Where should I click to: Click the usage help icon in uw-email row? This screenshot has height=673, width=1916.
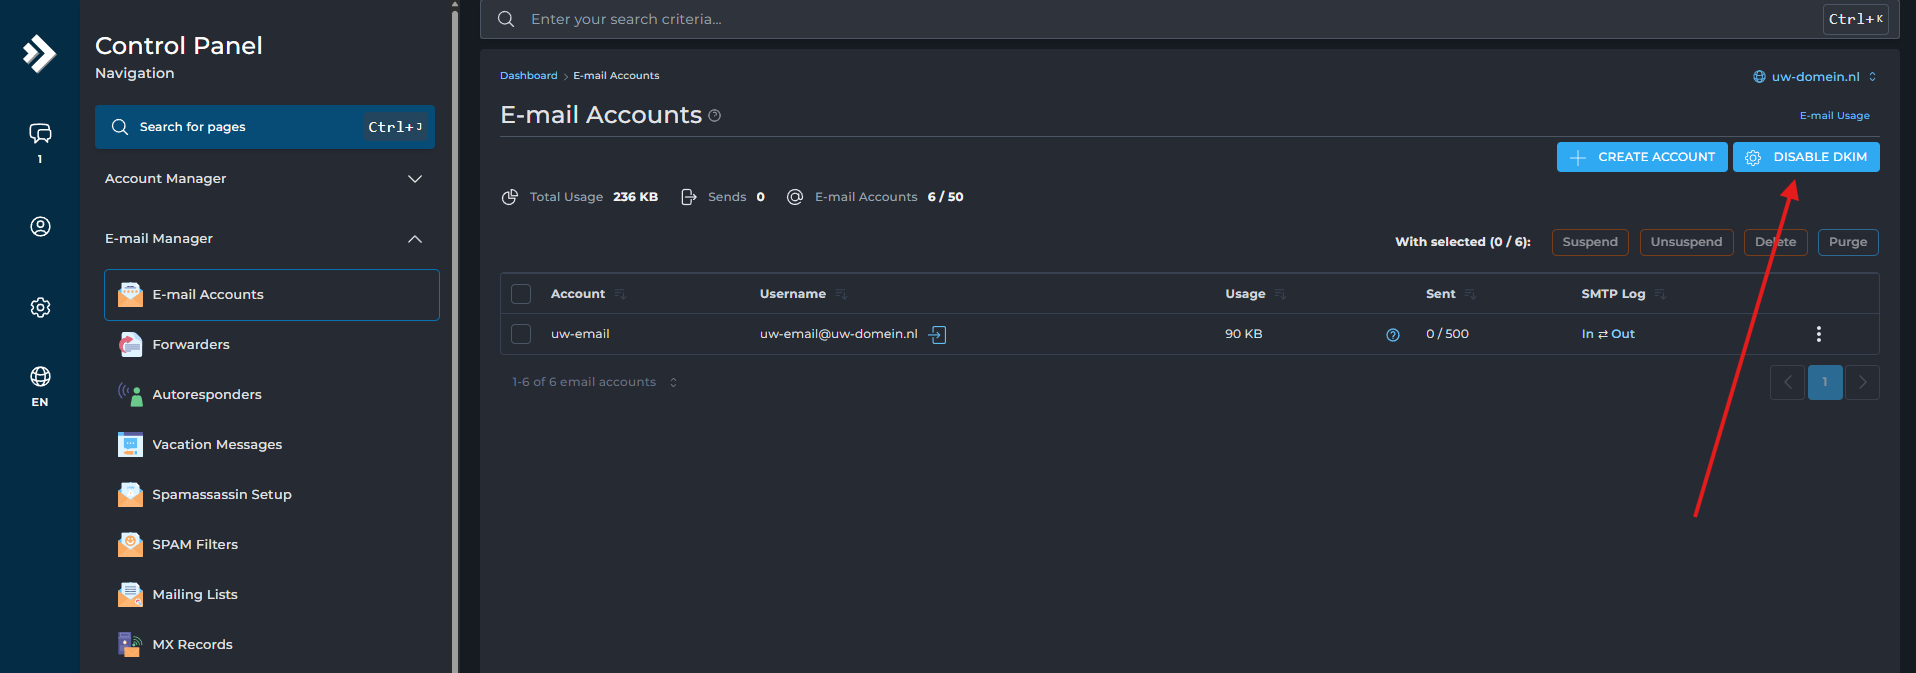point(1393,335)
